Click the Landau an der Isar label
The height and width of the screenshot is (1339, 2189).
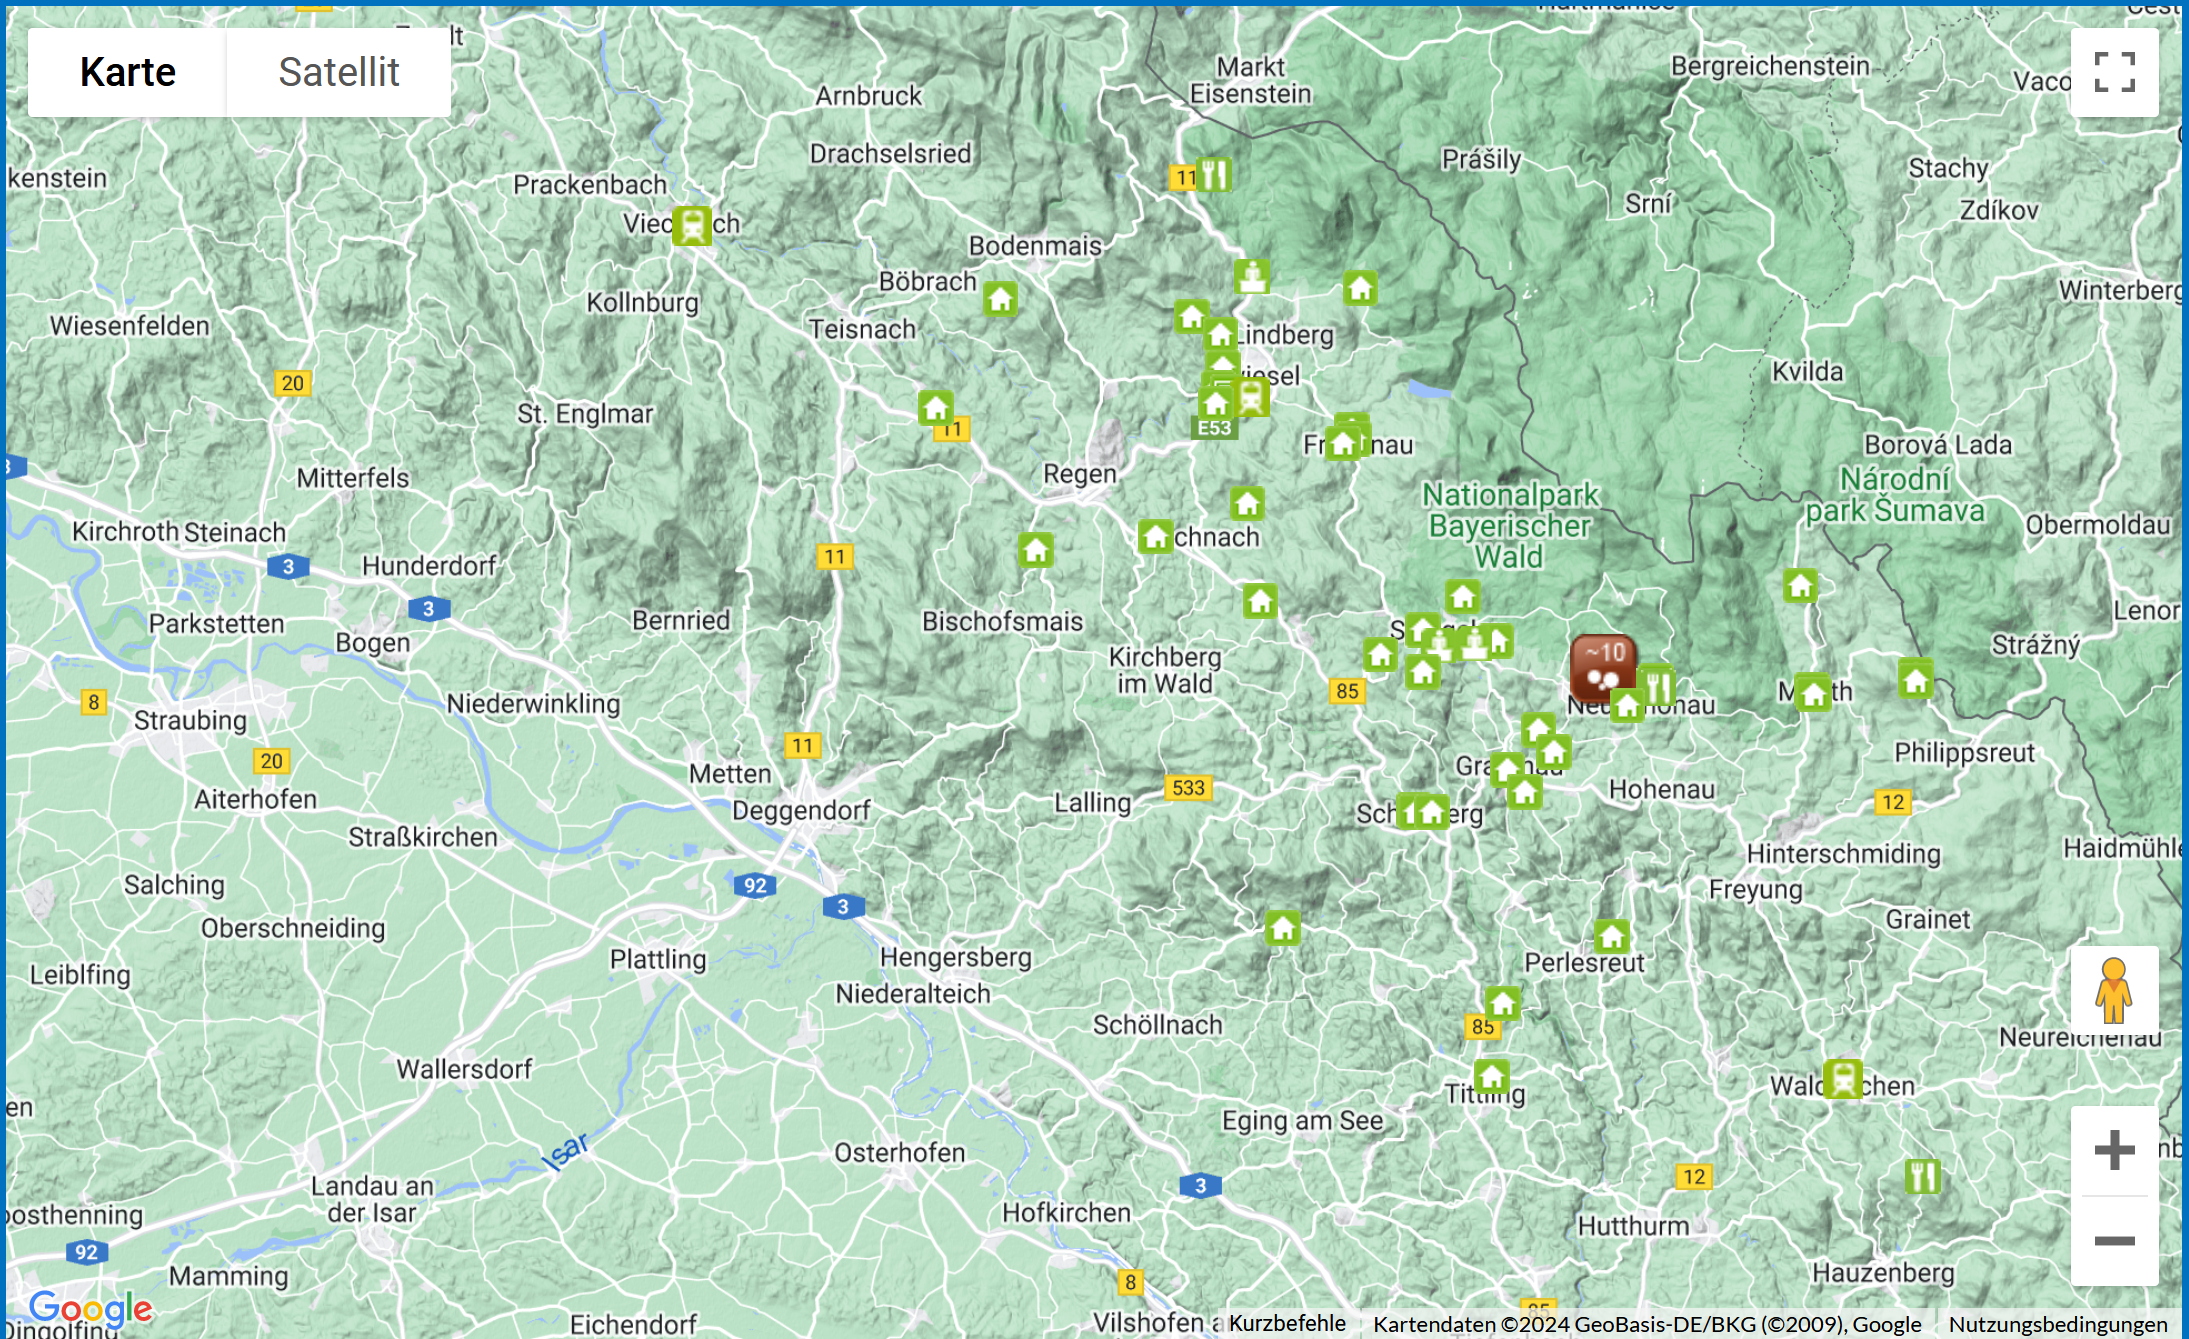click(x=372, y=1199)
